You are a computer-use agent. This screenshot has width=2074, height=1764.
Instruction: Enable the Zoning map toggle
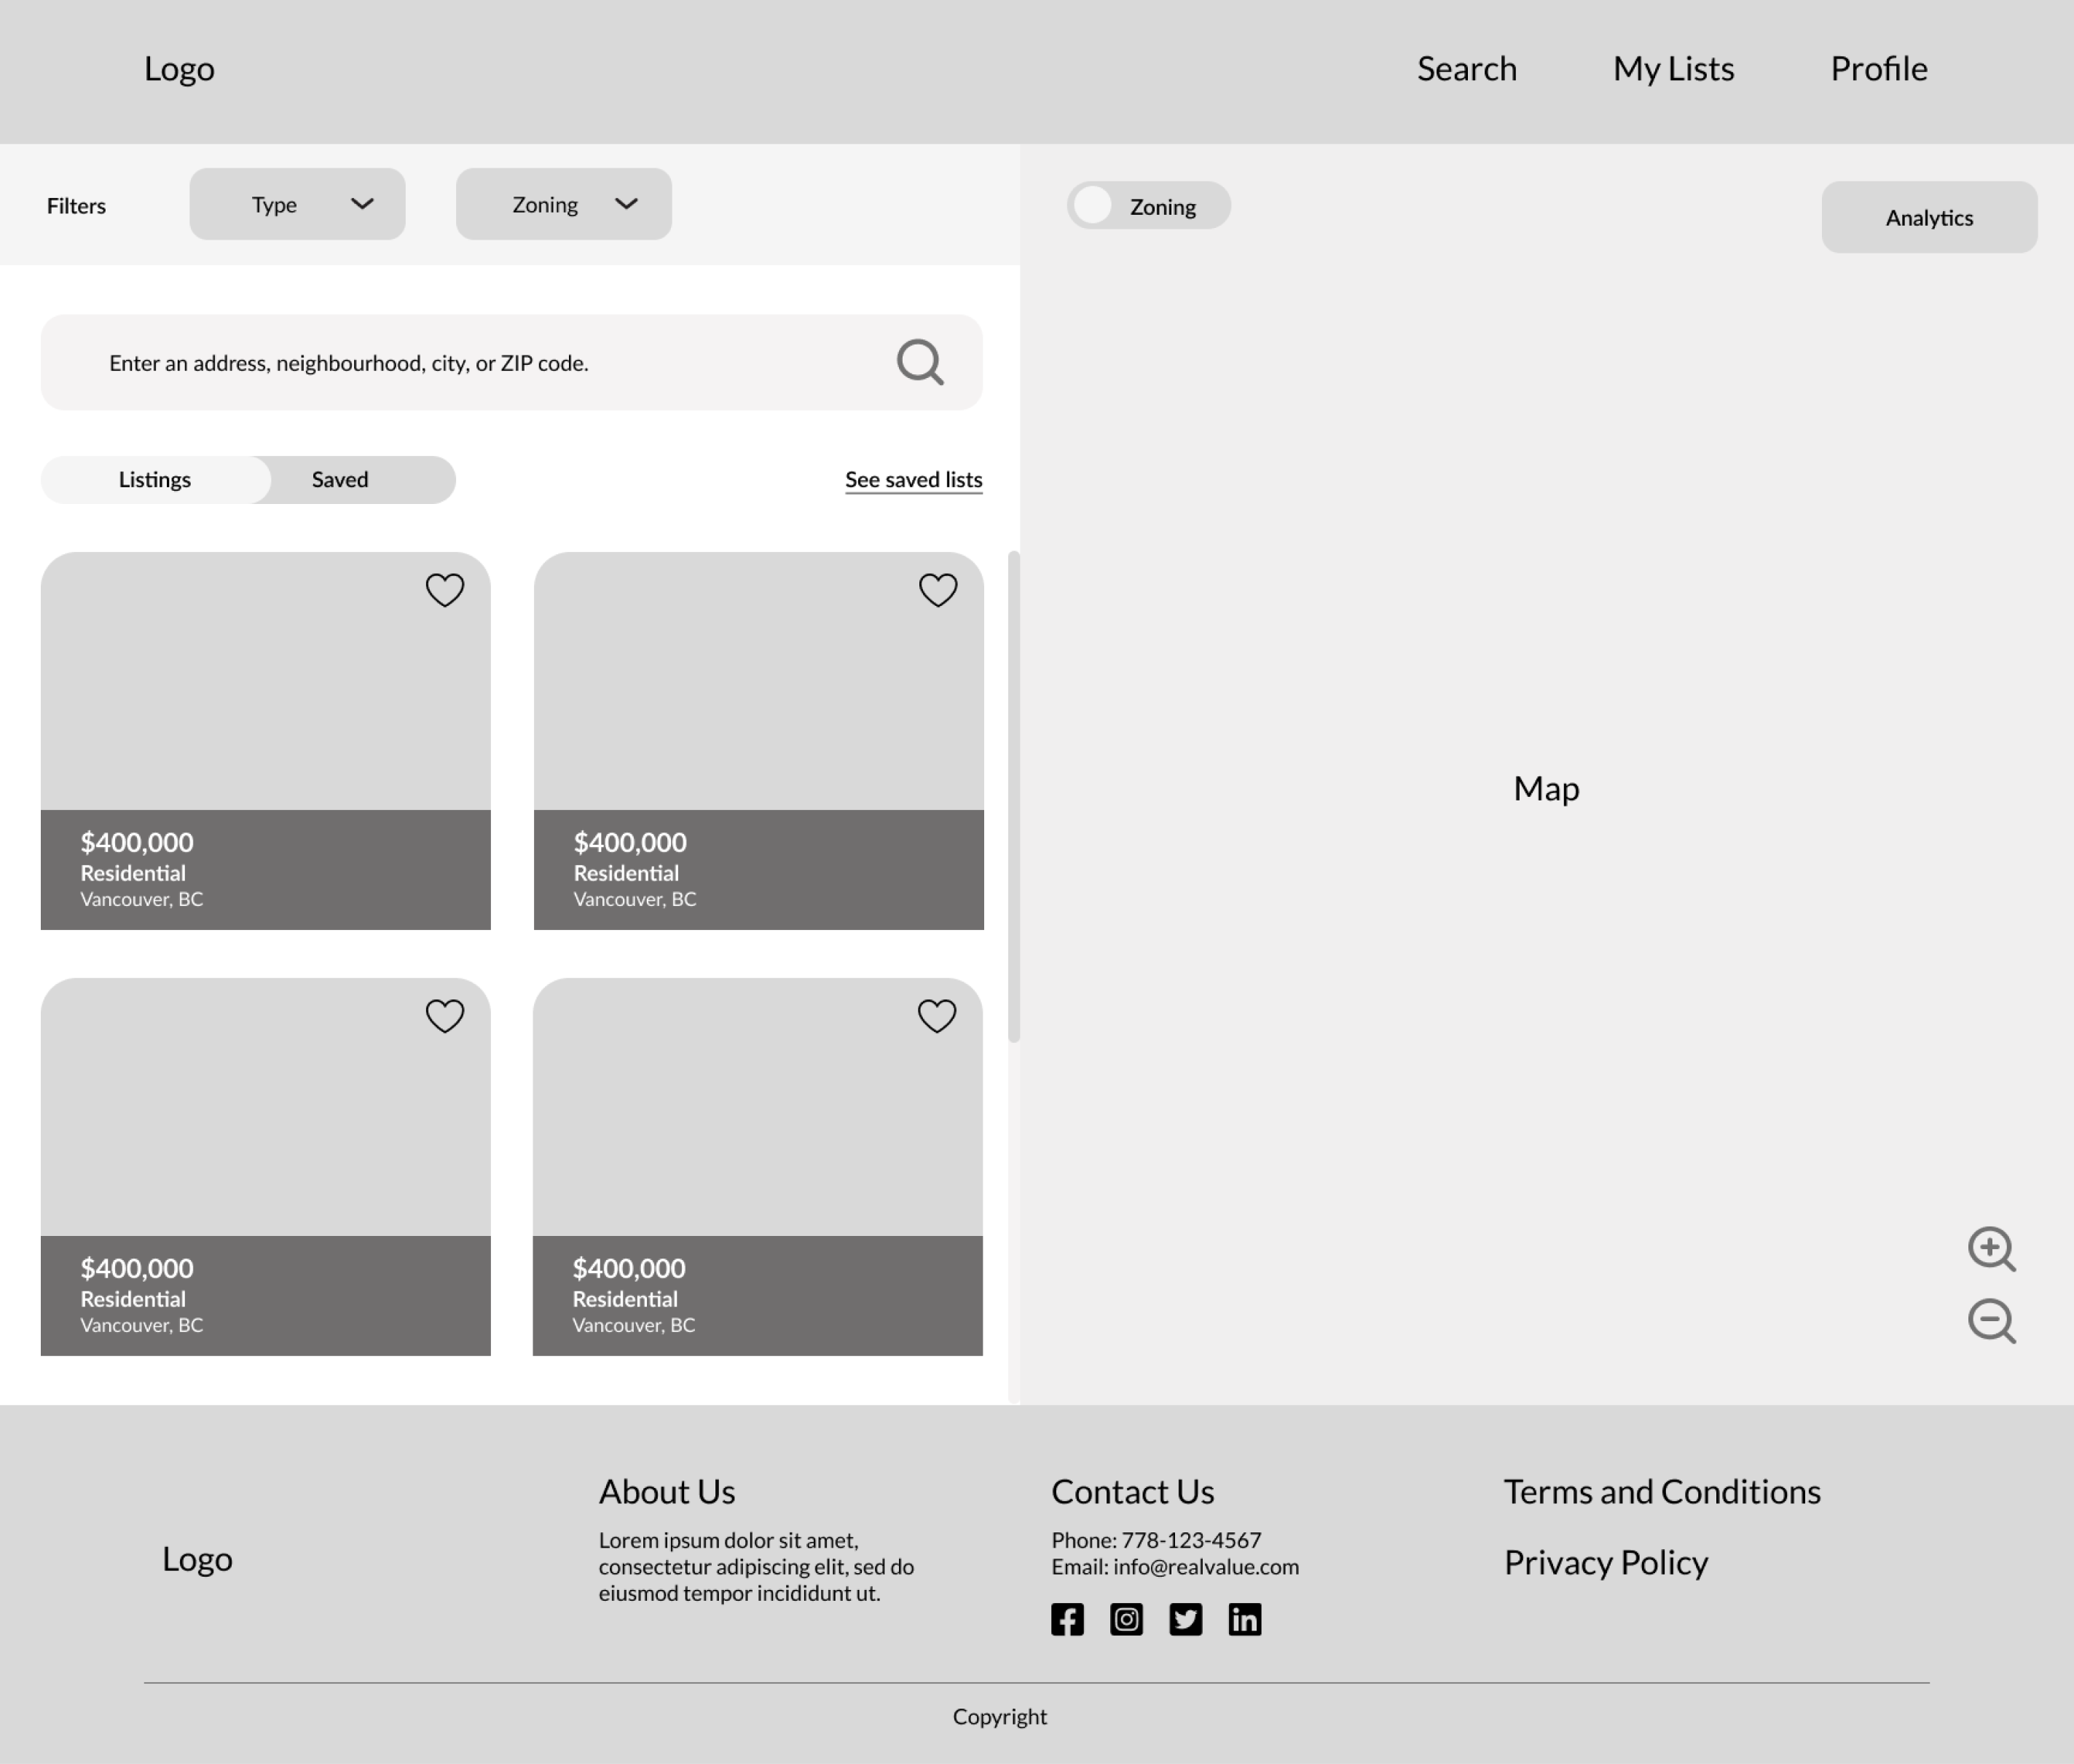(1094, 206)
